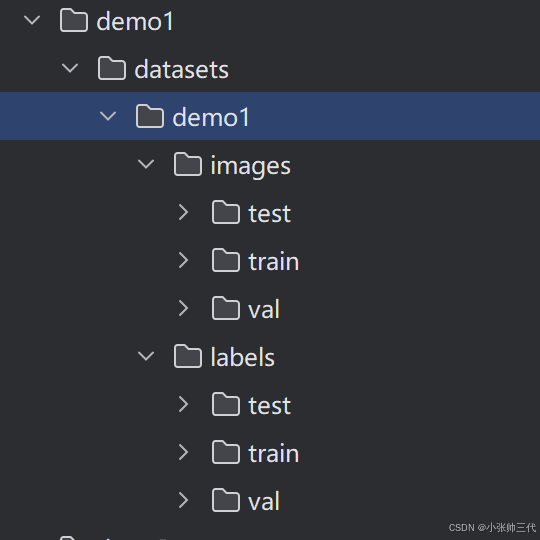Collapse the selected demo1 subfolder chevron

(108, 116)
